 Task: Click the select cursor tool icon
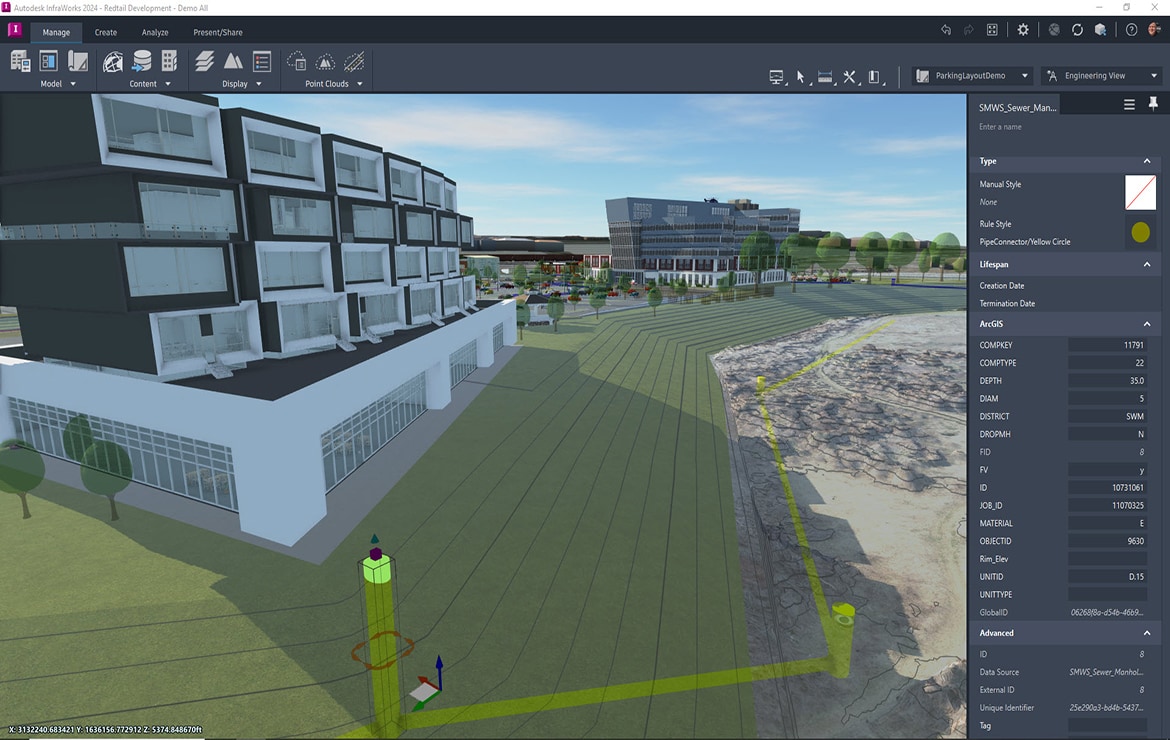[x=800, y=77]
